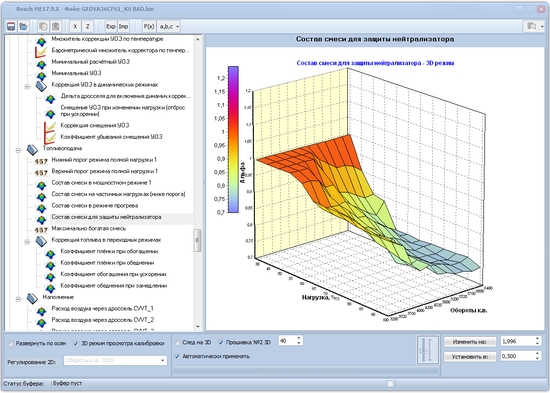
Task: Uncheck Автоматически применять checkbox
Action: pos(177,356)
